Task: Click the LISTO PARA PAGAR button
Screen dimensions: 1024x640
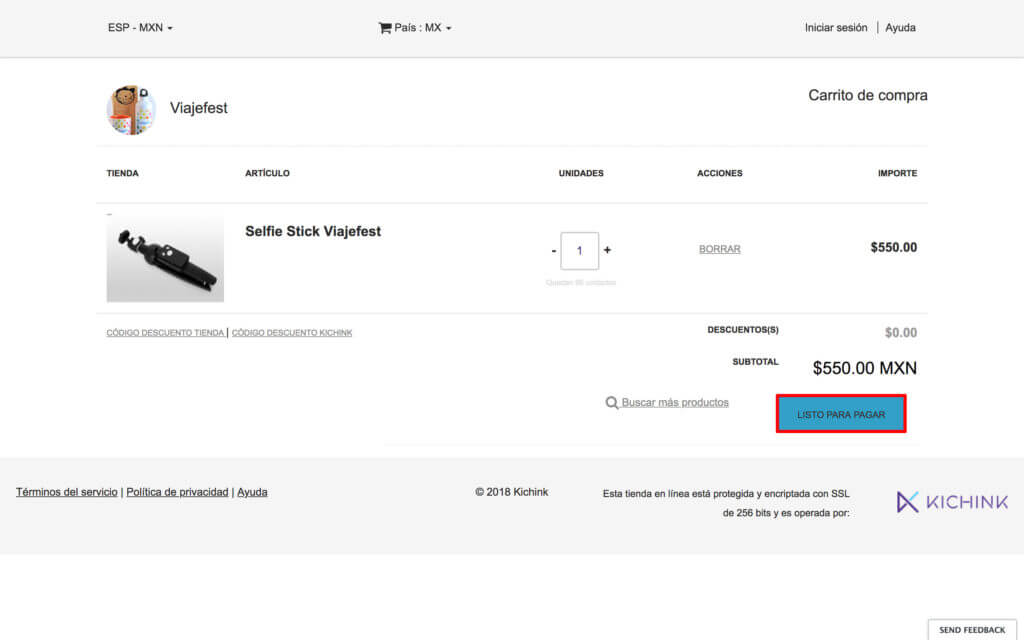Action: tap(841, 414)
